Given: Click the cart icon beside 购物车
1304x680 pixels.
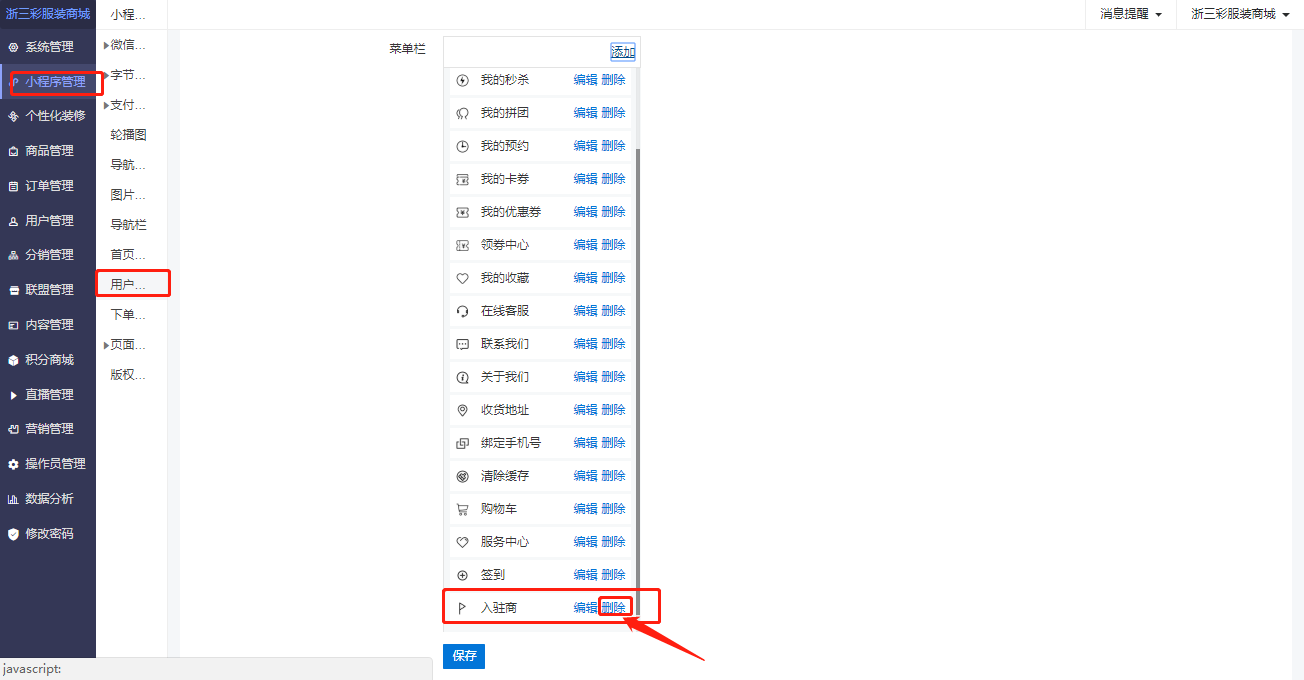Looking at the screenshot, I should (x=462, y=509).
